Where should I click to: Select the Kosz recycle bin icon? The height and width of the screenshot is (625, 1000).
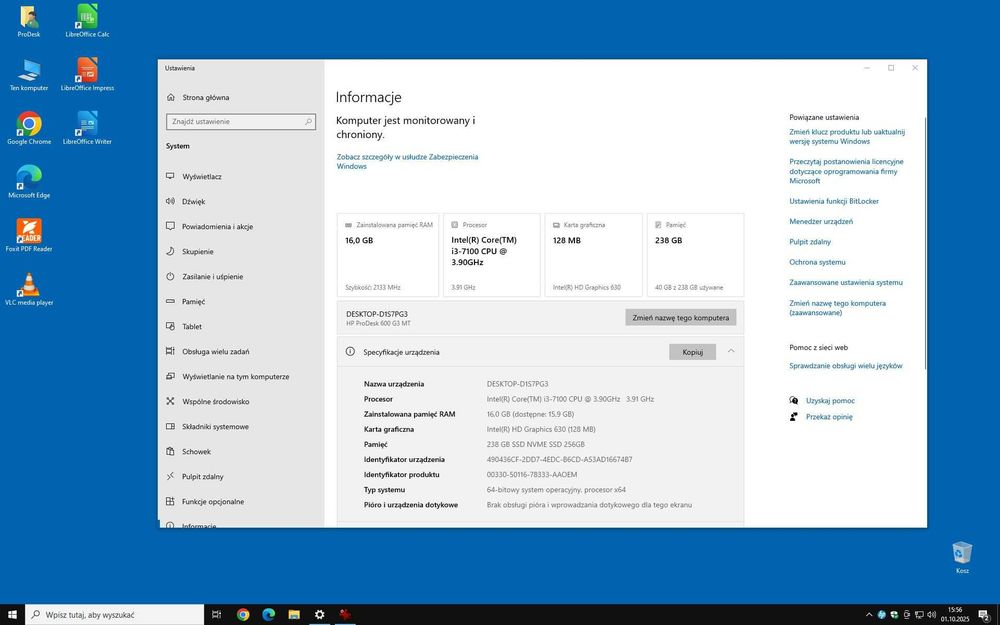pos(962,557)
